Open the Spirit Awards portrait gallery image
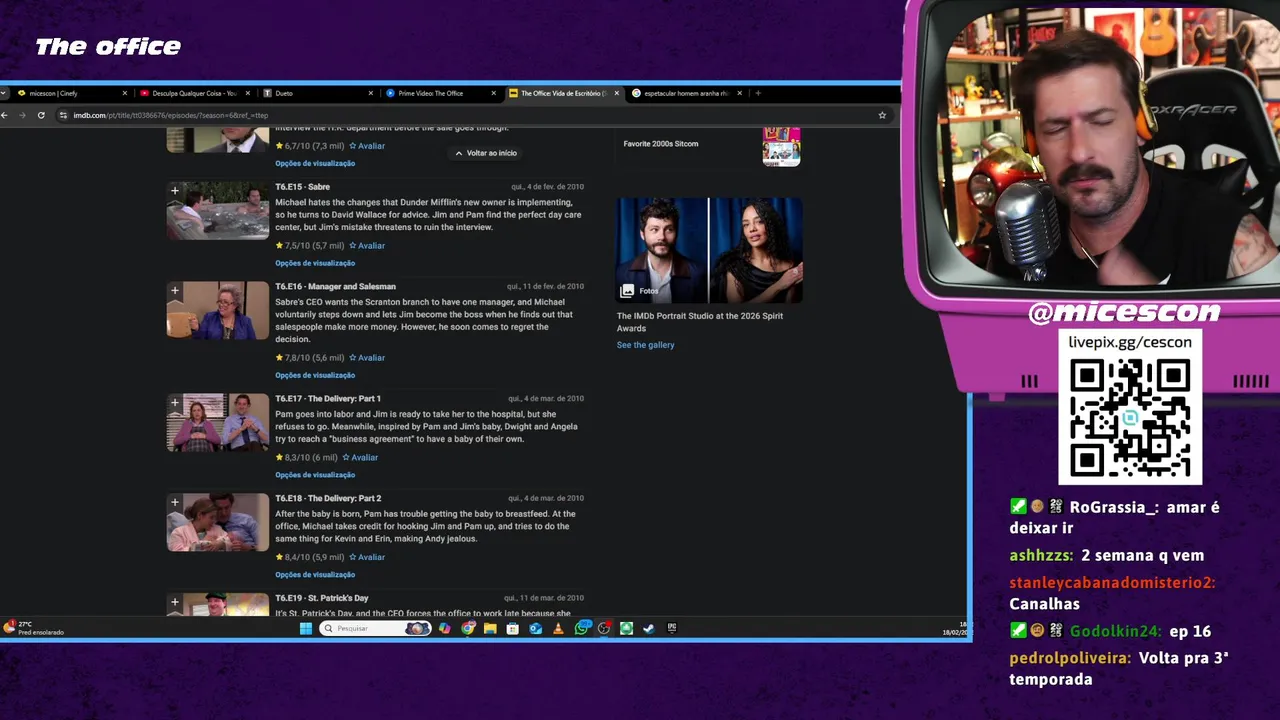 pos(709,250)
